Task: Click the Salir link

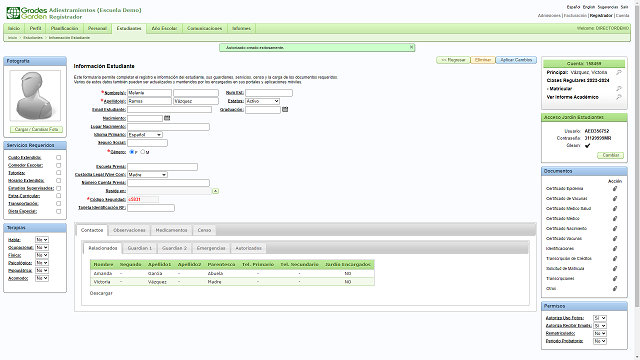Action: click(x=624, y=7)
